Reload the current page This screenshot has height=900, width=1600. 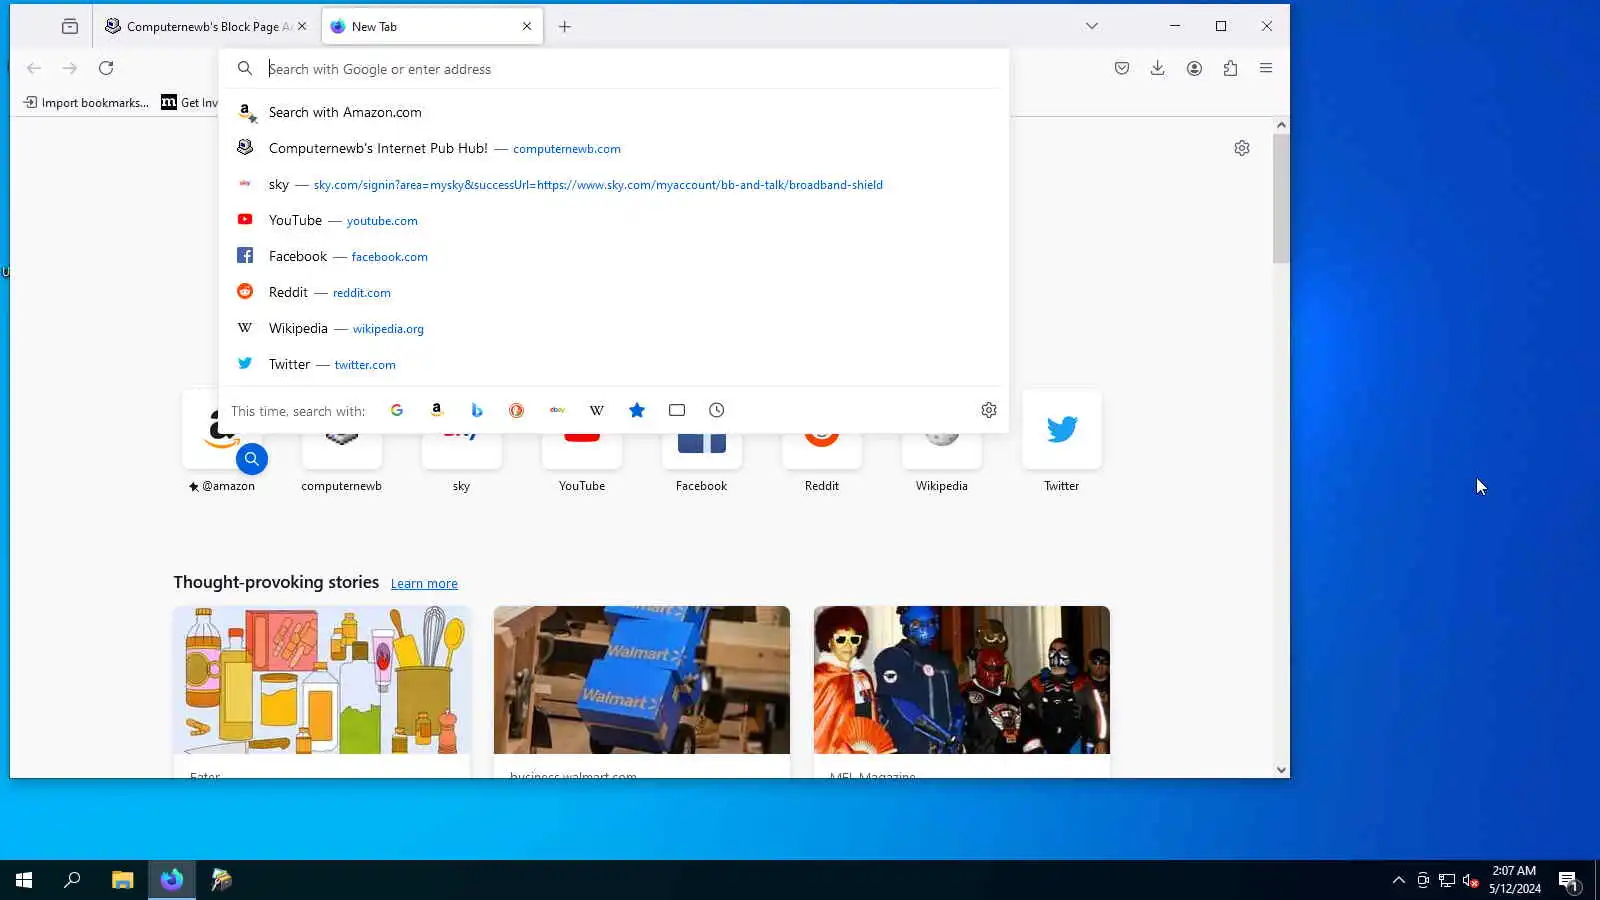click(106, 68)
